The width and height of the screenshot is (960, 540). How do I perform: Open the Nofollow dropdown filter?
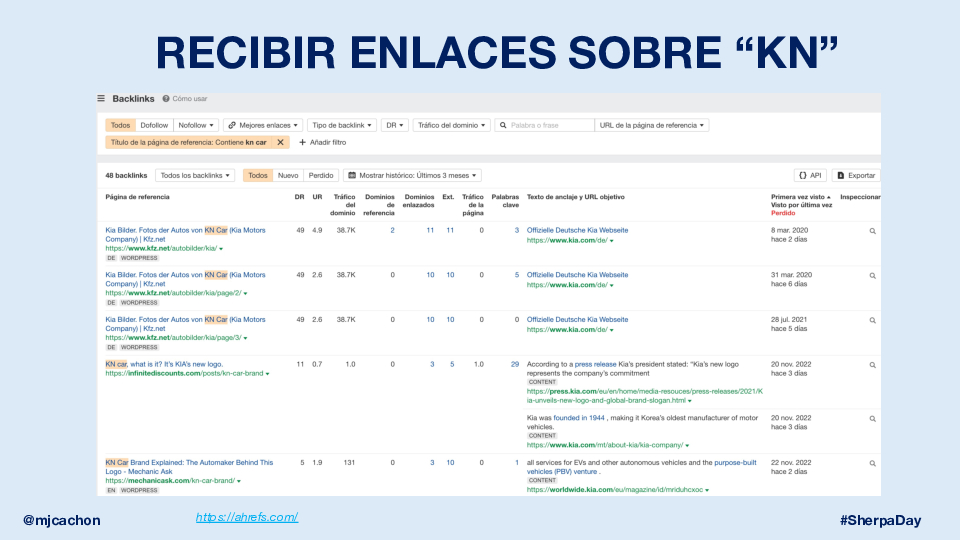[x=196, y=126]
